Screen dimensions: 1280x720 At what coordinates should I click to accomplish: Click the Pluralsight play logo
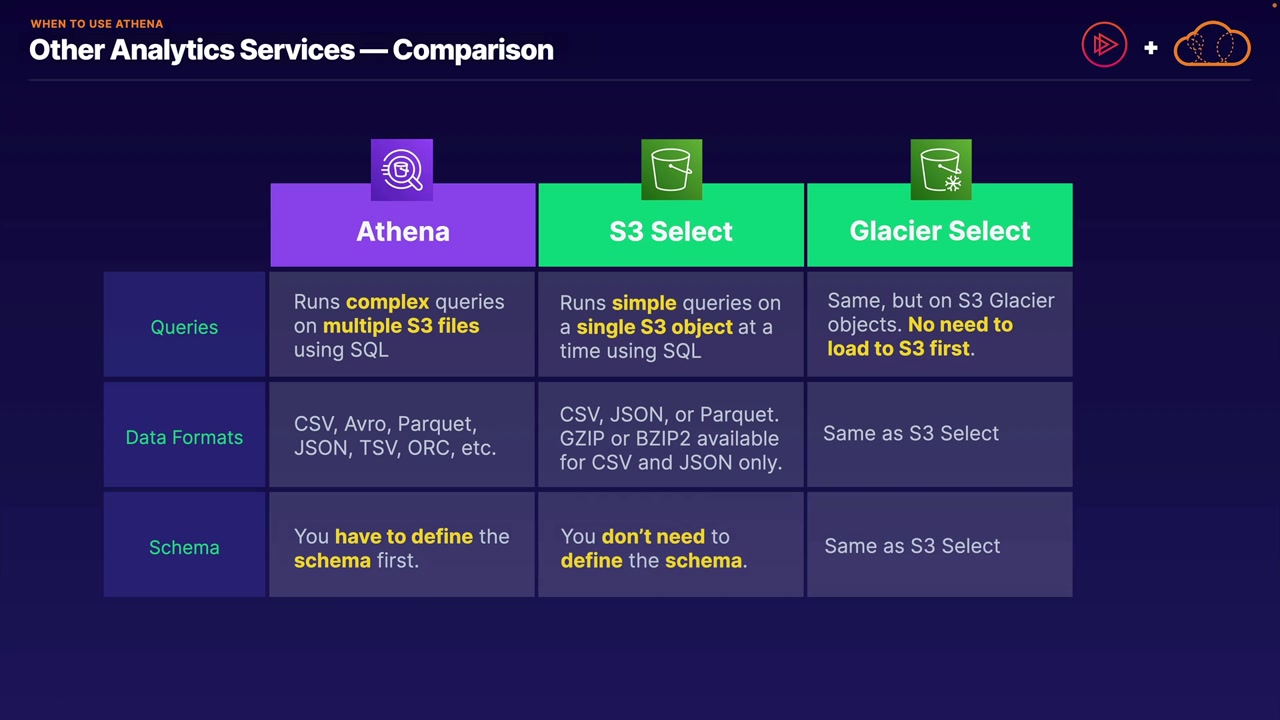coord(1104,45)
